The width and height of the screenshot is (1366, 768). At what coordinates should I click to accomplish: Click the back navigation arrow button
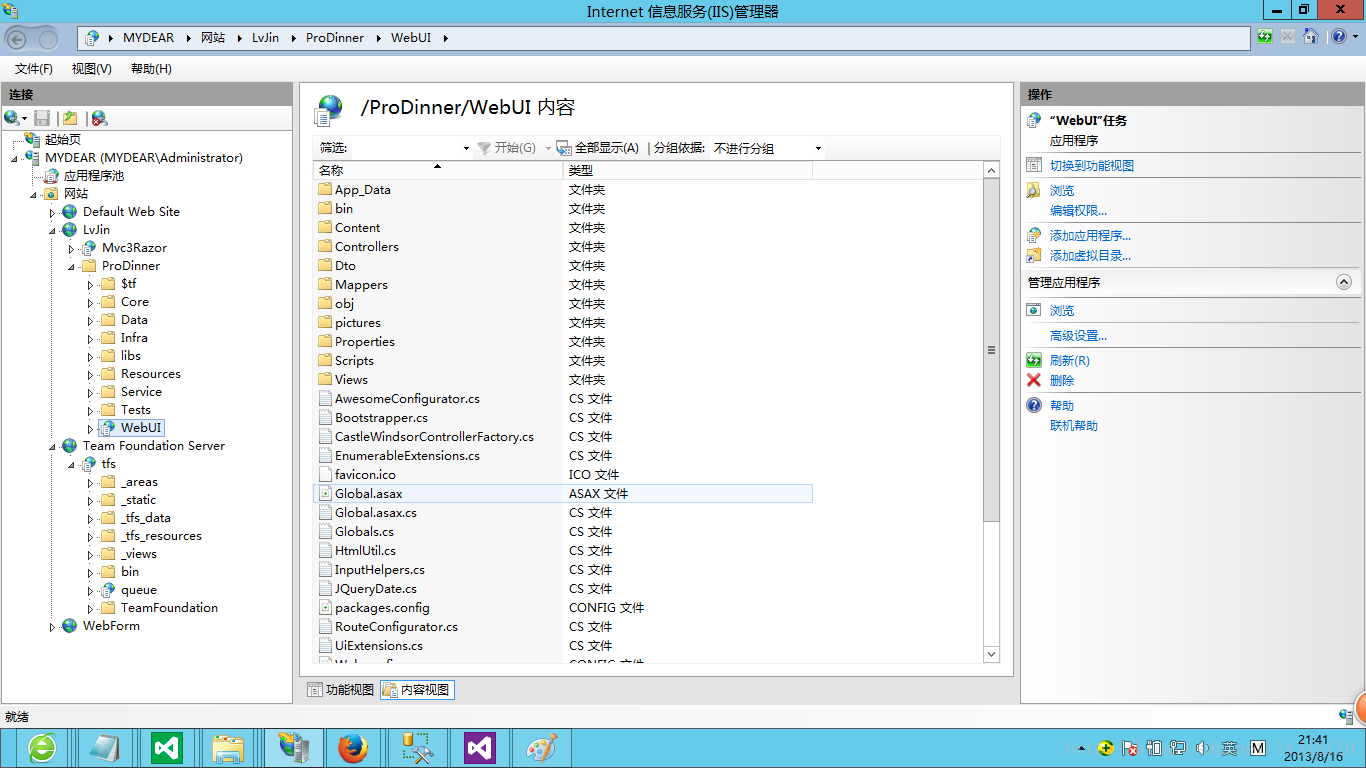tap(17, 38)
